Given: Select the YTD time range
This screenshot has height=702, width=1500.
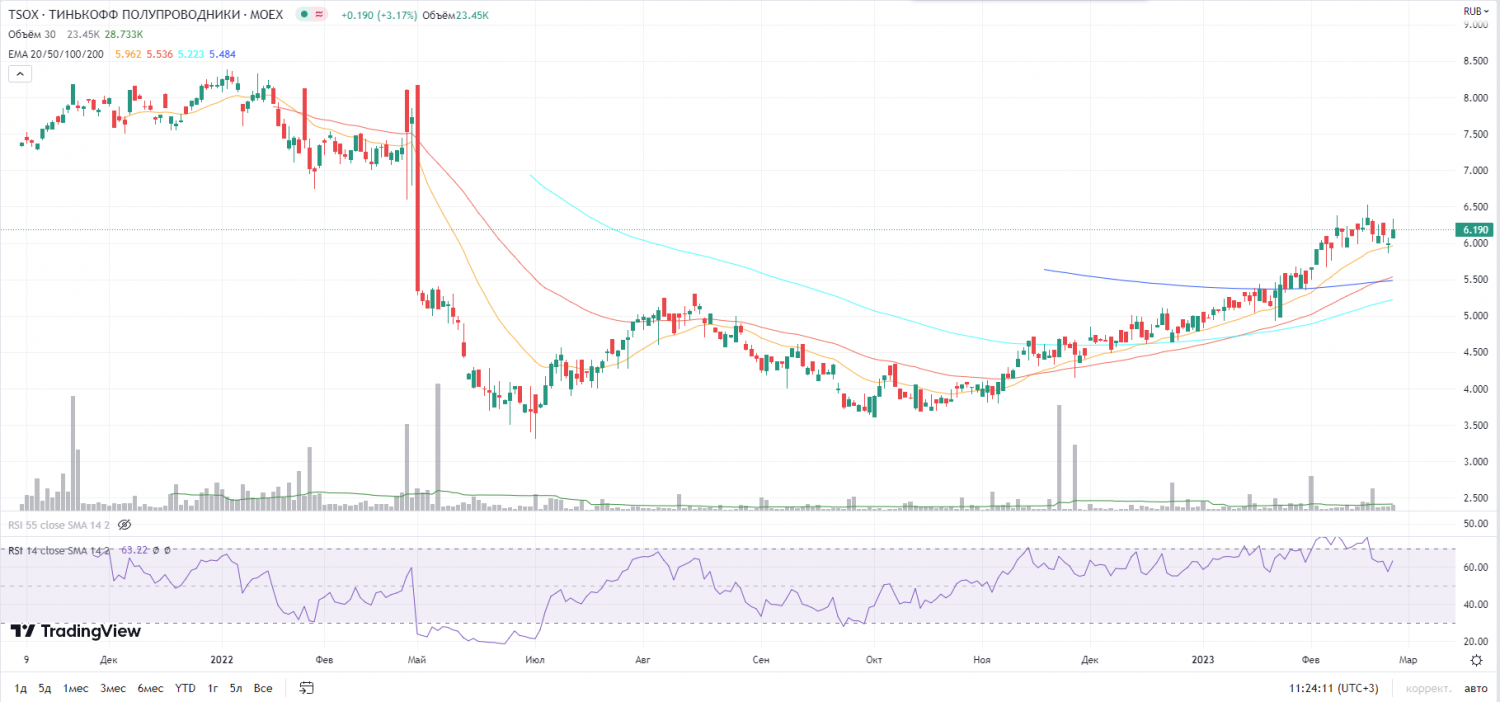Looking at the screenshot, I should [x=185, y=688].
